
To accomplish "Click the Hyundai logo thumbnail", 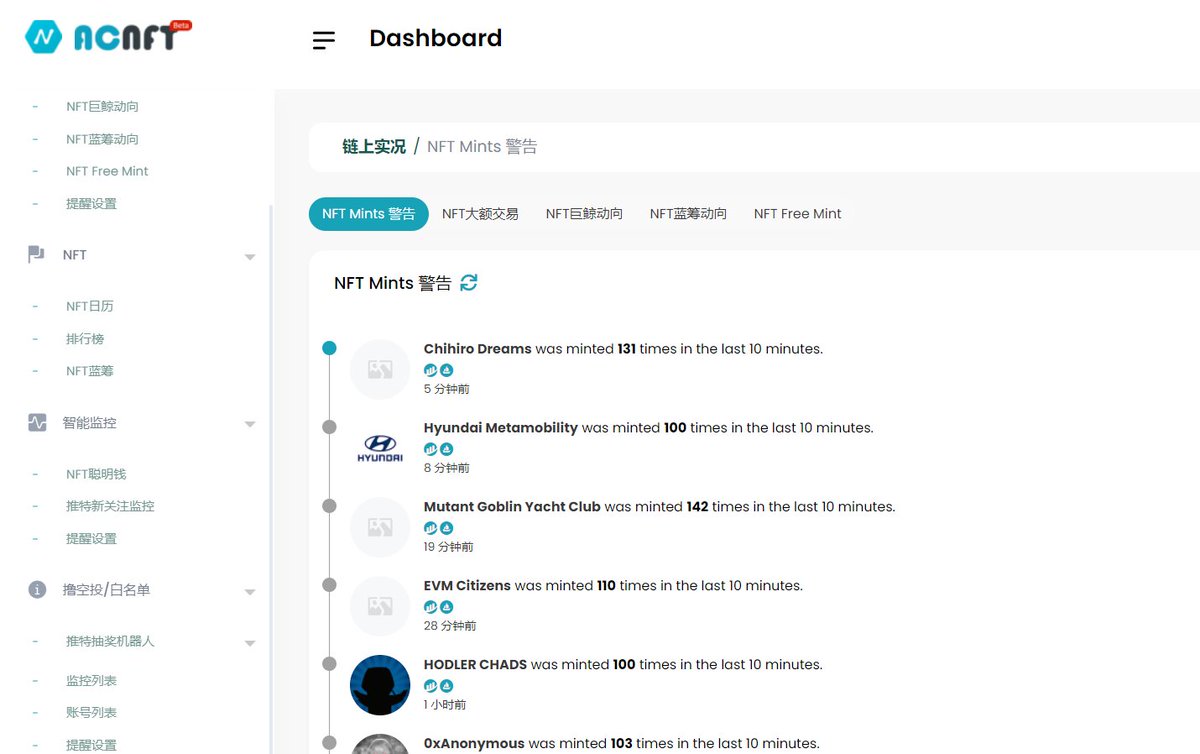I will click(x=380, y=449).
